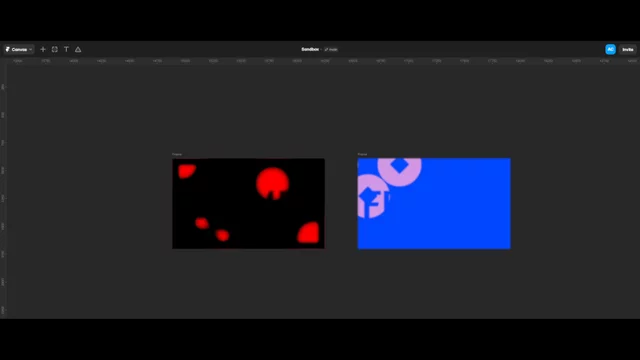The height and width of the screenshot is (360, 640).
Task: Click the horizontal ruler above the canvas
Action: click(x=320, y=61)
